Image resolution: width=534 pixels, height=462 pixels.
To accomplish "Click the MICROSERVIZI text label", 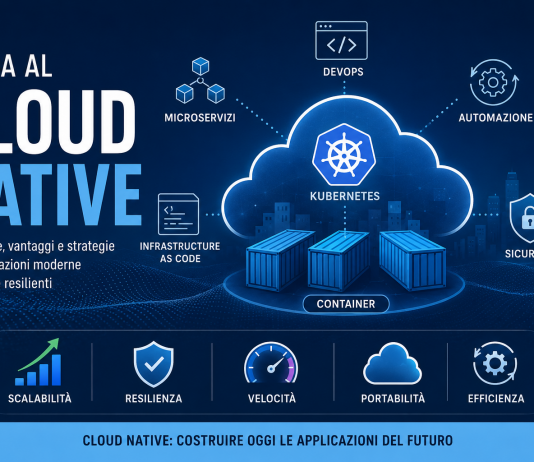I will (x=200, y=118).
